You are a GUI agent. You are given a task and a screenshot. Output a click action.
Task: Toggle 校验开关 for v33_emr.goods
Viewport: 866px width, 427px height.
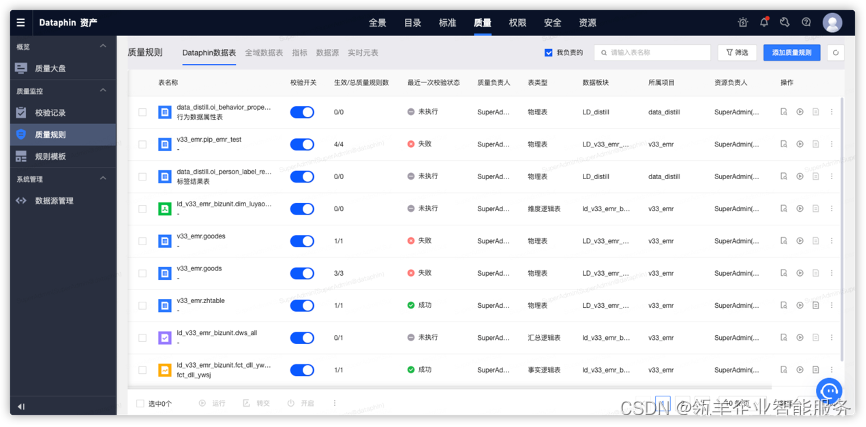click(302, 273)
